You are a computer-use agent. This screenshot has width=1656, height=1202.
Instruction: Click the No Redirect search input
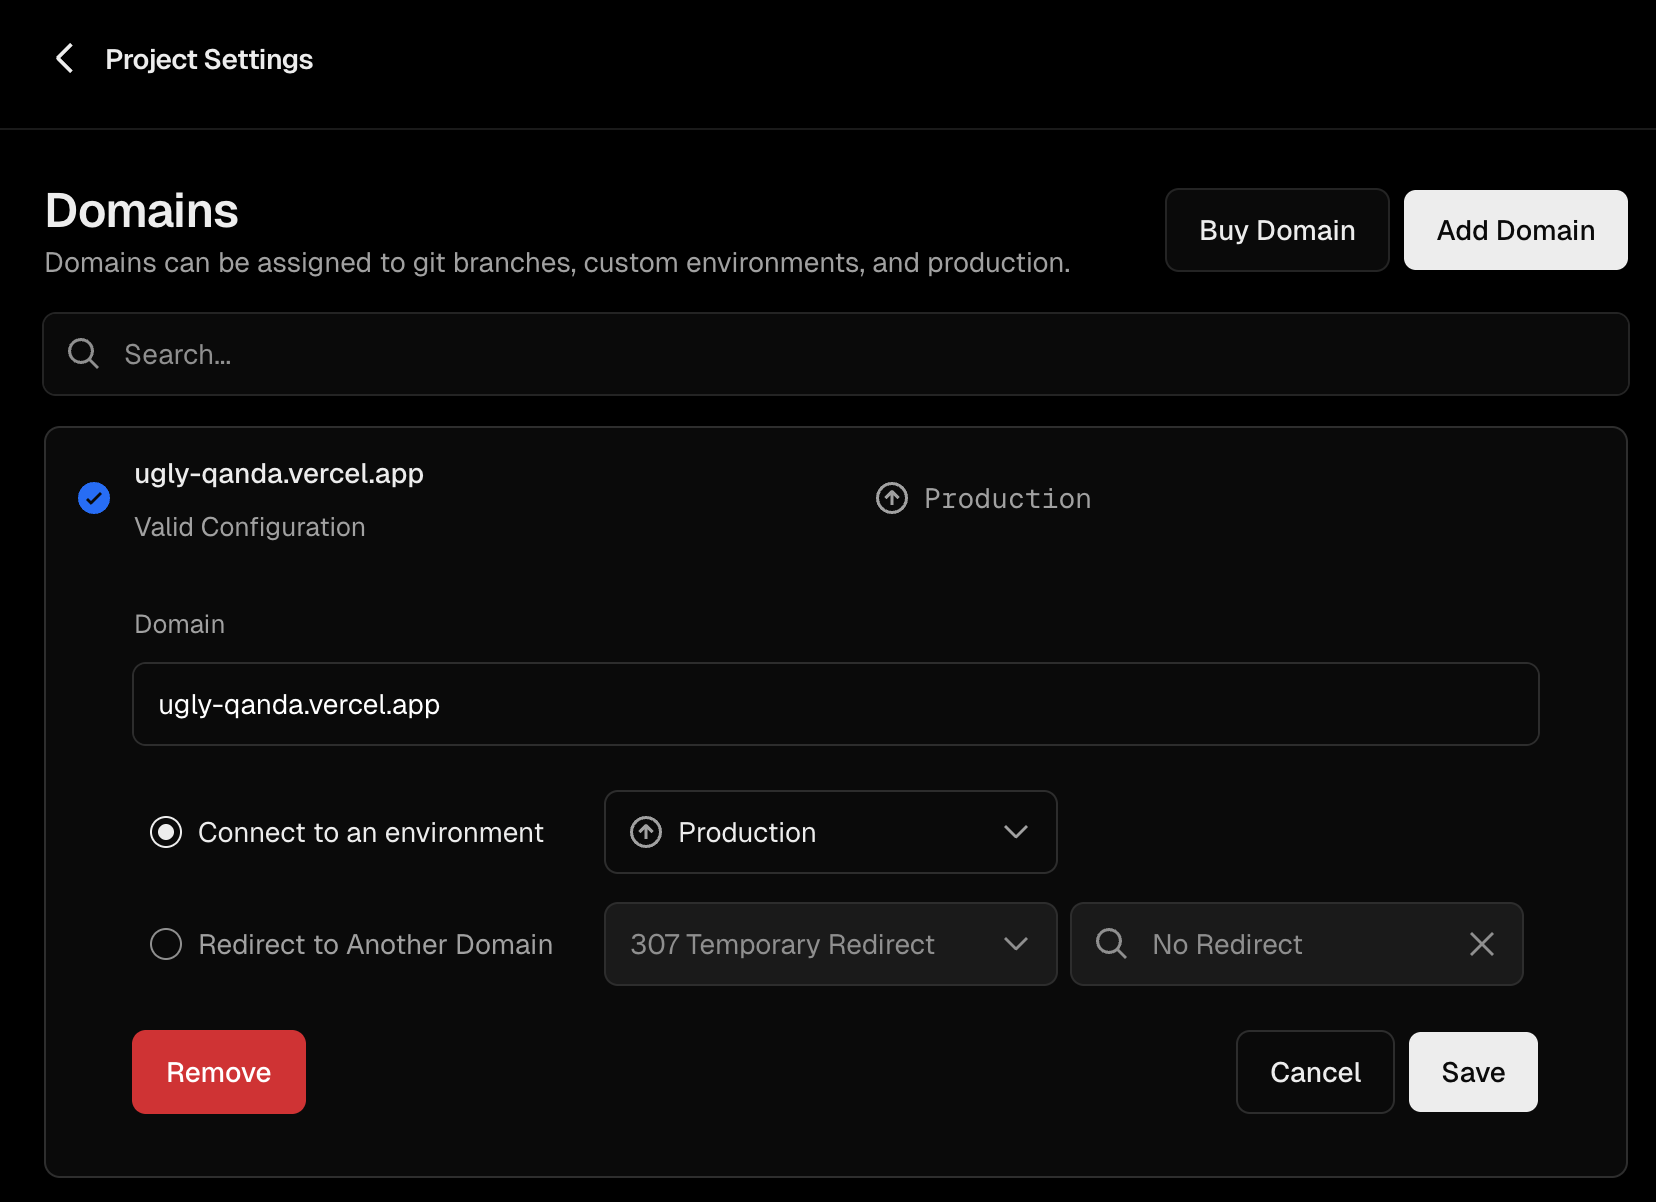1297,944
